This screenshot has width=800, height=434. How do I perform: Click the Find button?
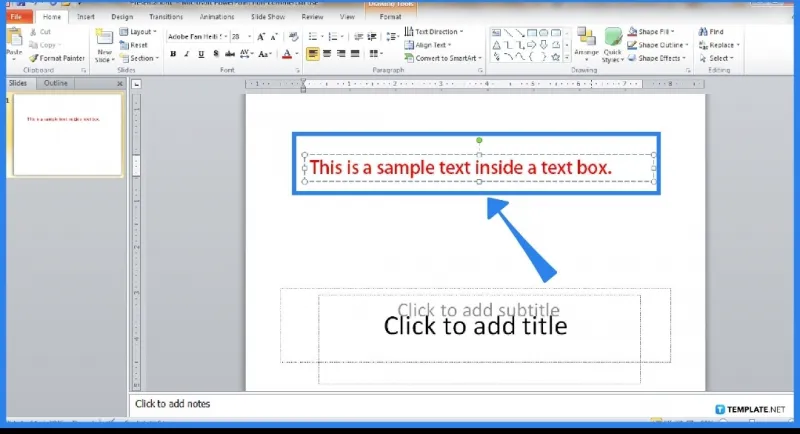(711, 32)
